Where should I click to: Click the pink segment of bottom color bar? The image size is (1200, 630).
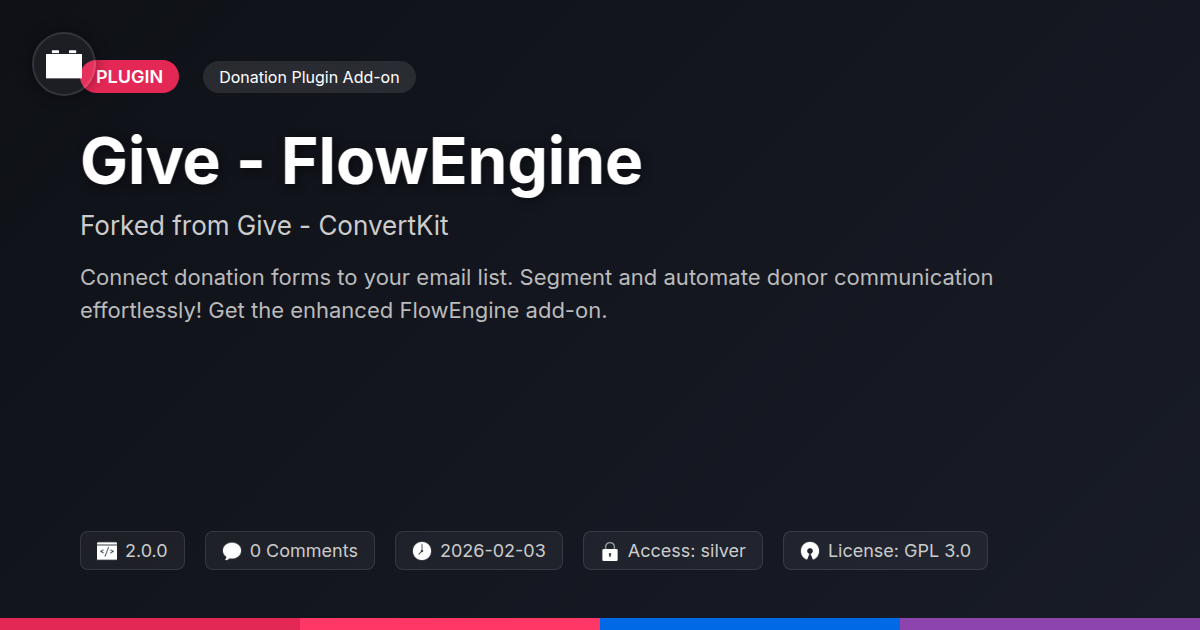[450, 623]
